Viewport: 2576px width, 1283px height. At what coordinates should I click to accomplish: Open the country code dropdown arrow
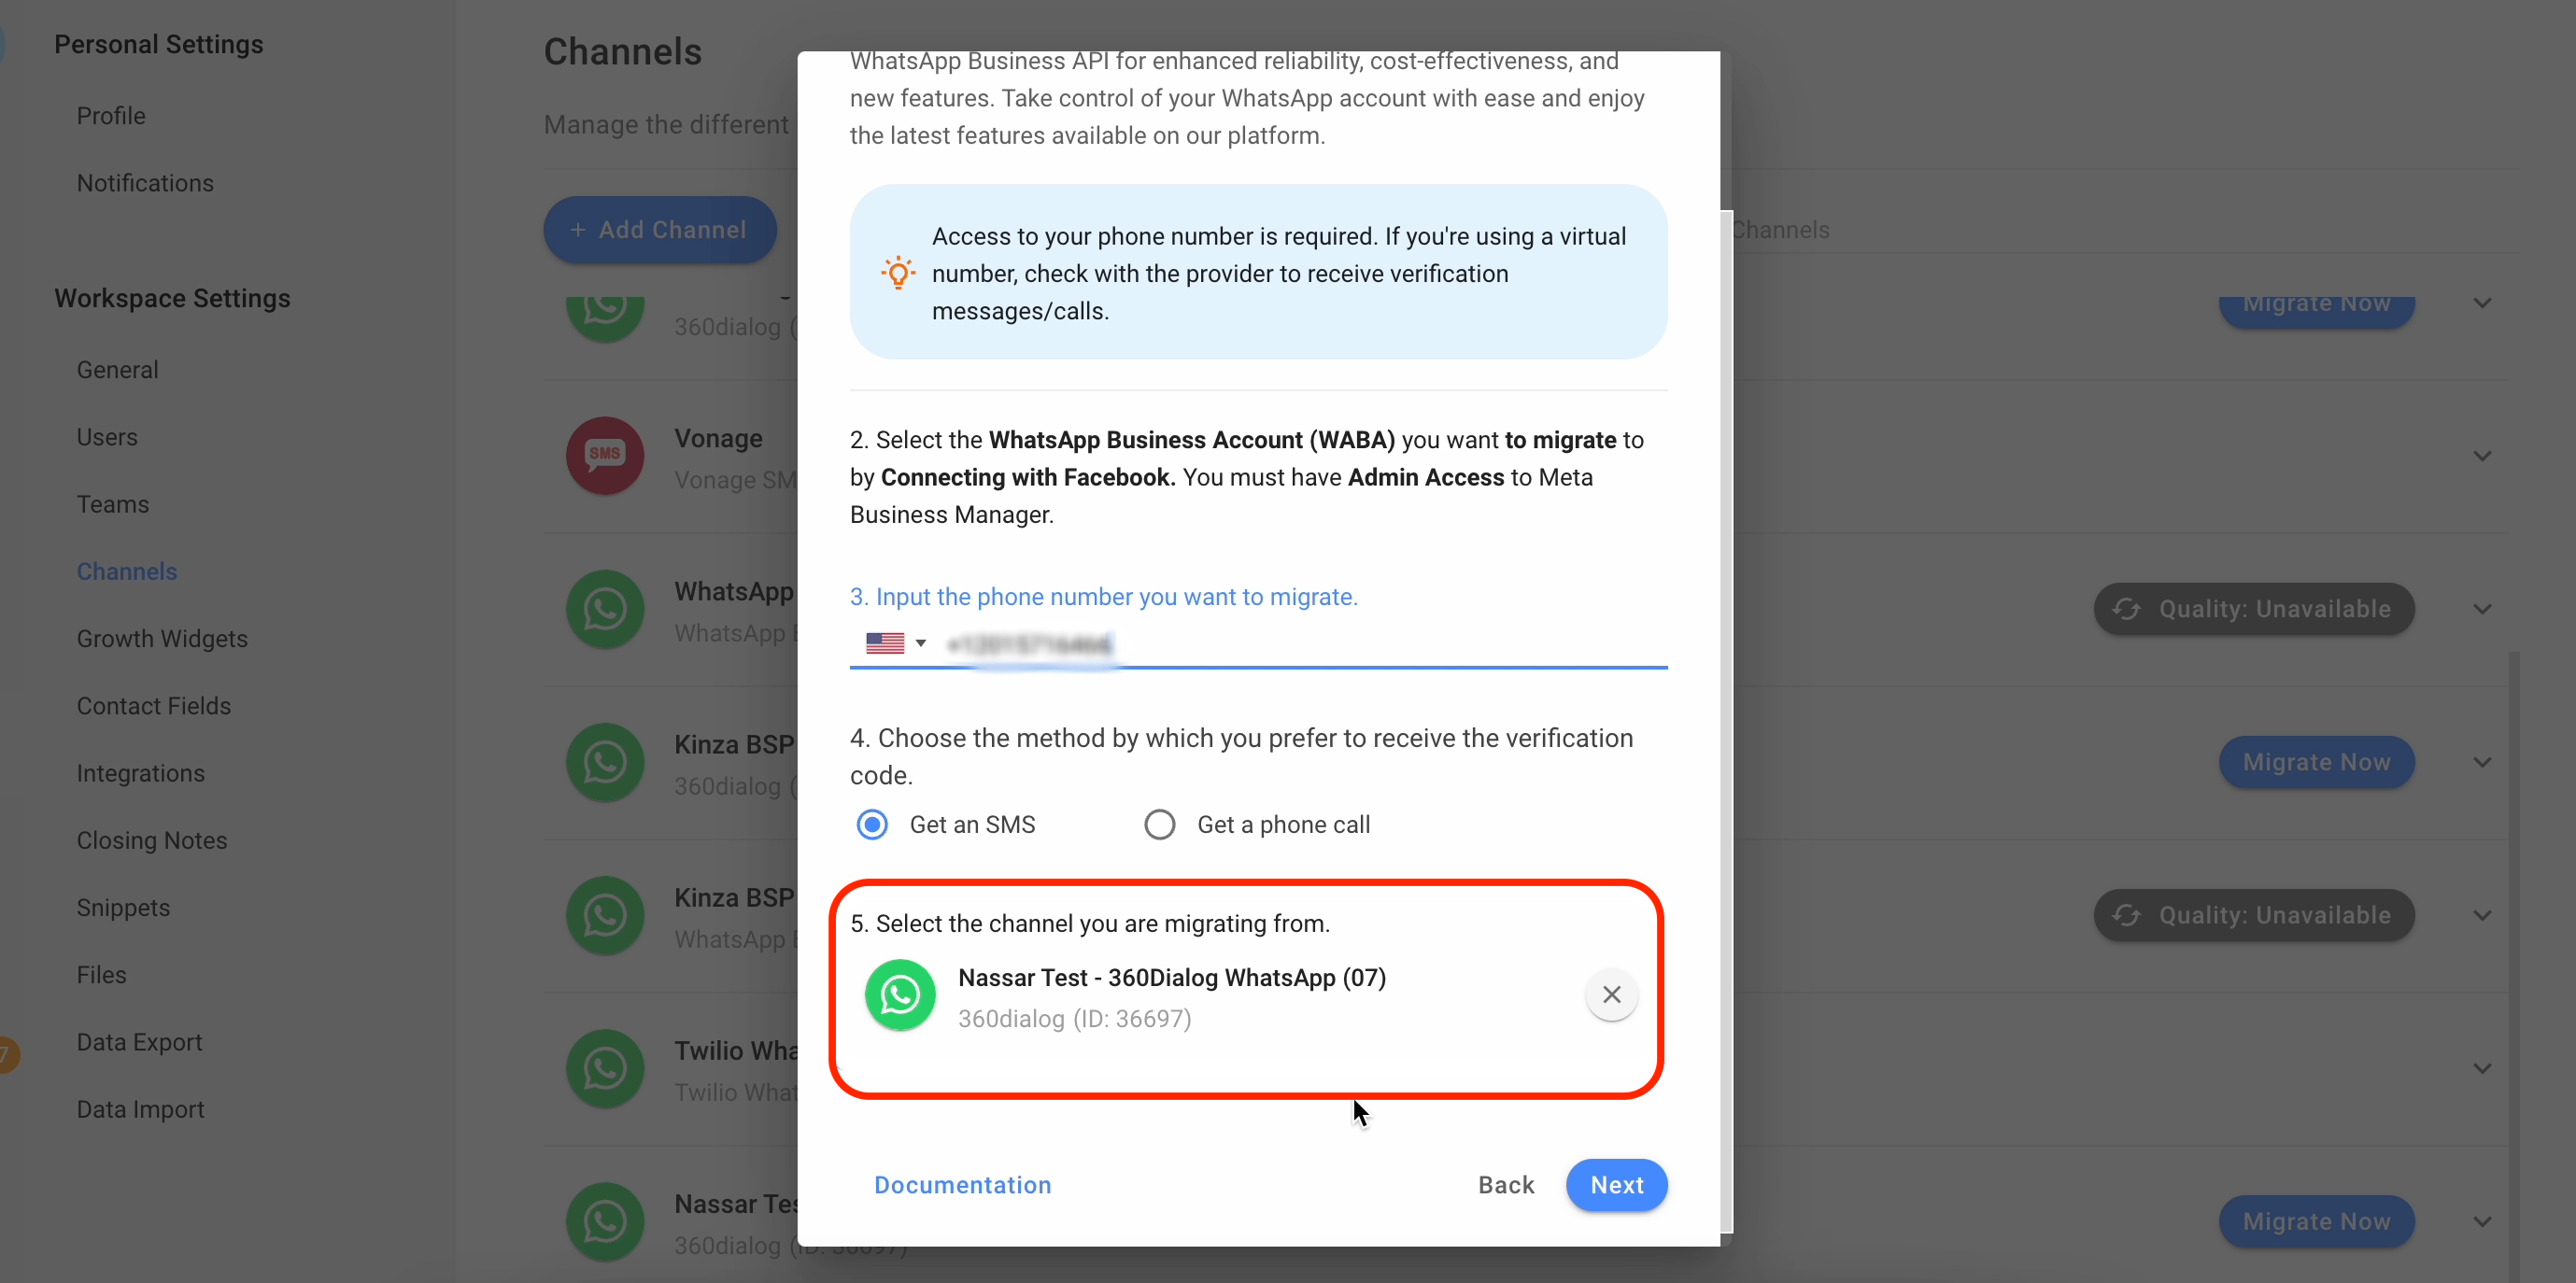(921, 643)
